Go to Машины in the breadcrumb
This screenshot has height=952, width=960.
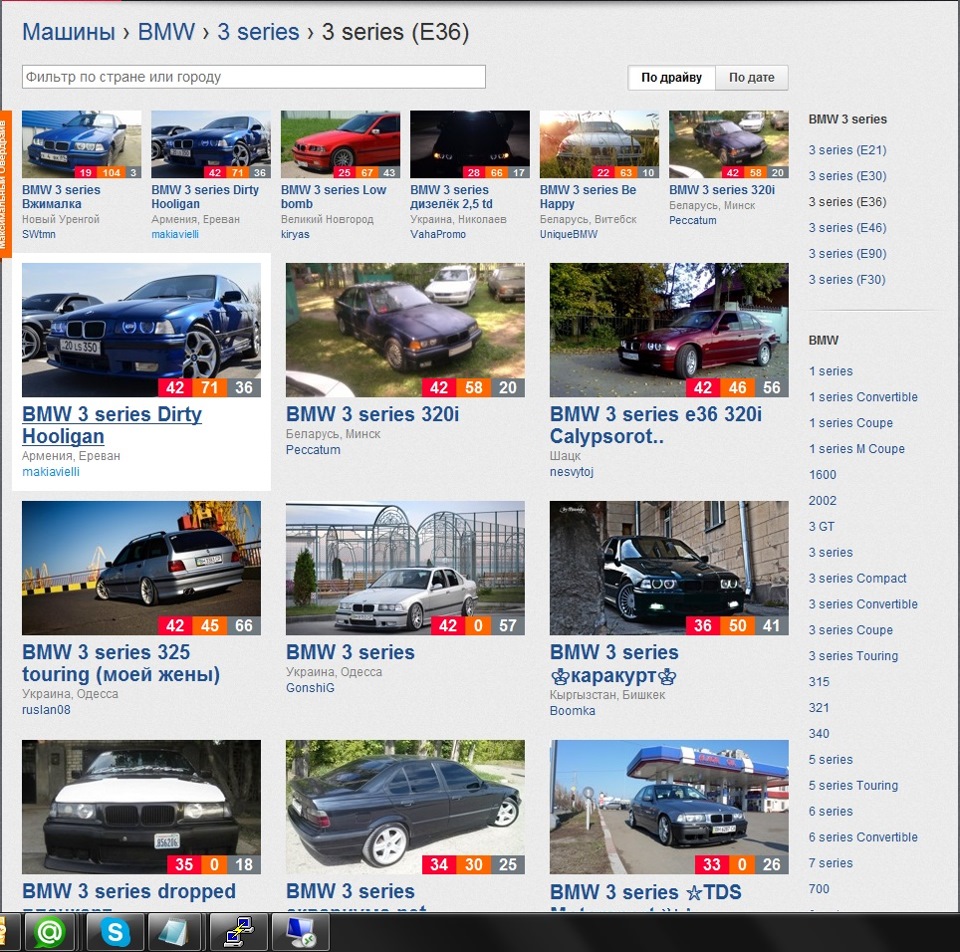click(69, 32)
